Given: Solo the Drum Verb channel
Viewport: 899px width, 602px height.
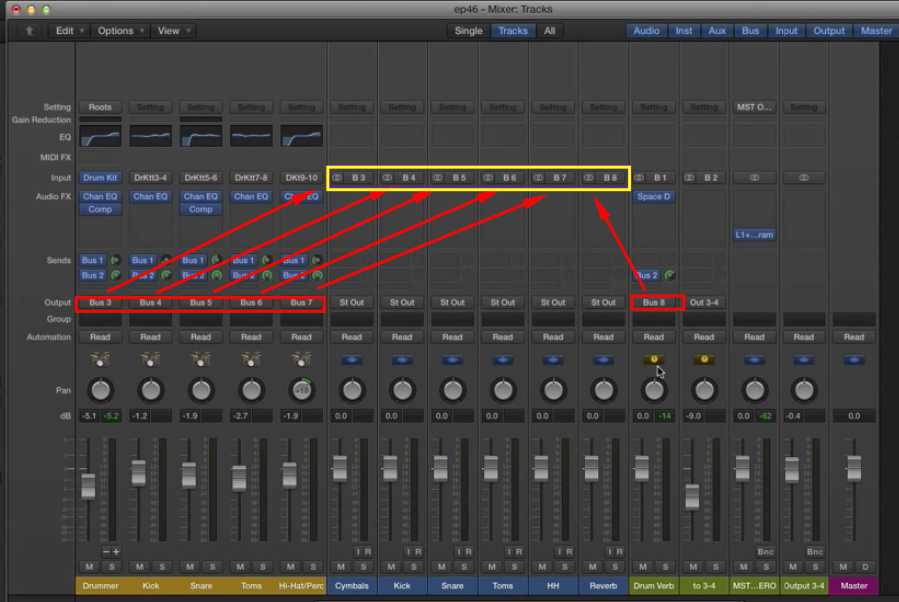Looking at the screenshot, I should click(x=665, y=567).
